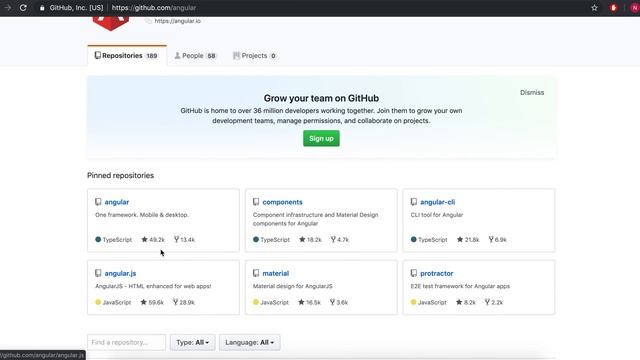Visit the https://angular.io website link
640x360 pixels.
click(178, 21)
